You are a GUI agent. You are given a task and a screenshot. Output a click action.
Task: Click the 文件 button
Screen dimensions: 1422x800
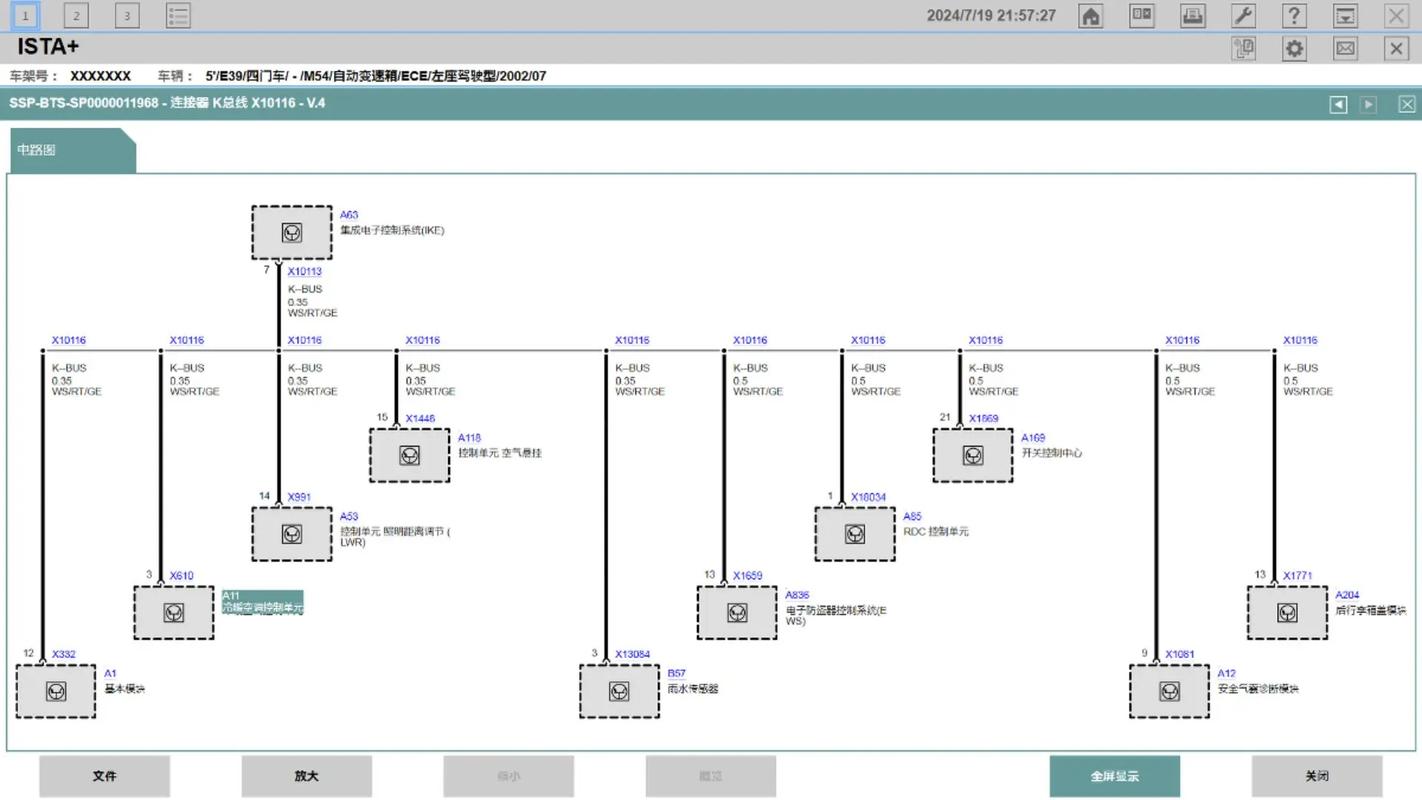click(x=105, y=776)
